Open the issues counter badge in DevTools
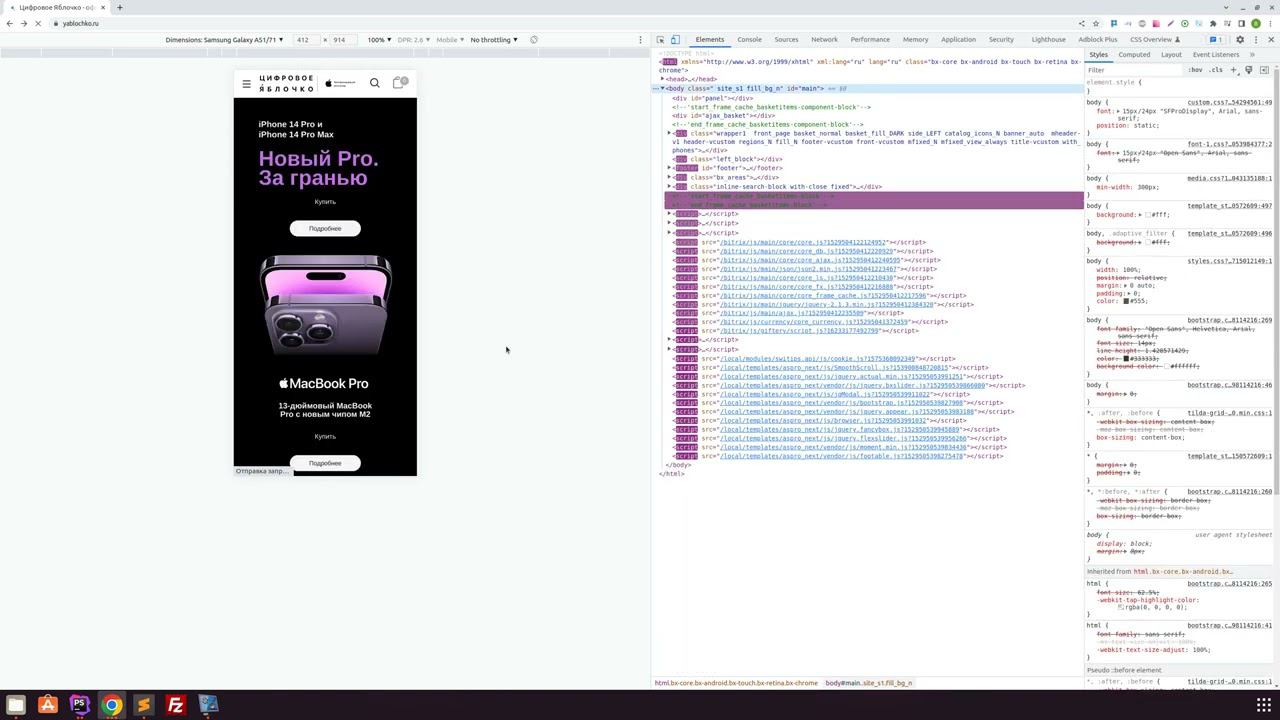Viewport: 1280px width, 720px height. pyautogui.click(x=1217, y=40)
